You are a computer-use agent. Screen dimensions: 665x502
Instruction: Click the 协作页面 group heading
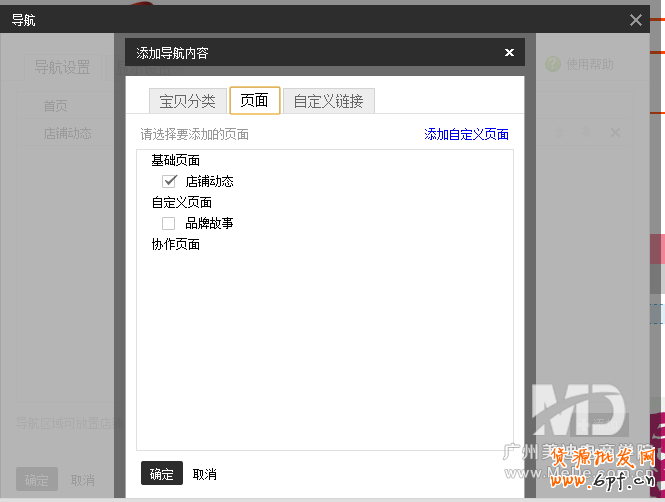176,244
